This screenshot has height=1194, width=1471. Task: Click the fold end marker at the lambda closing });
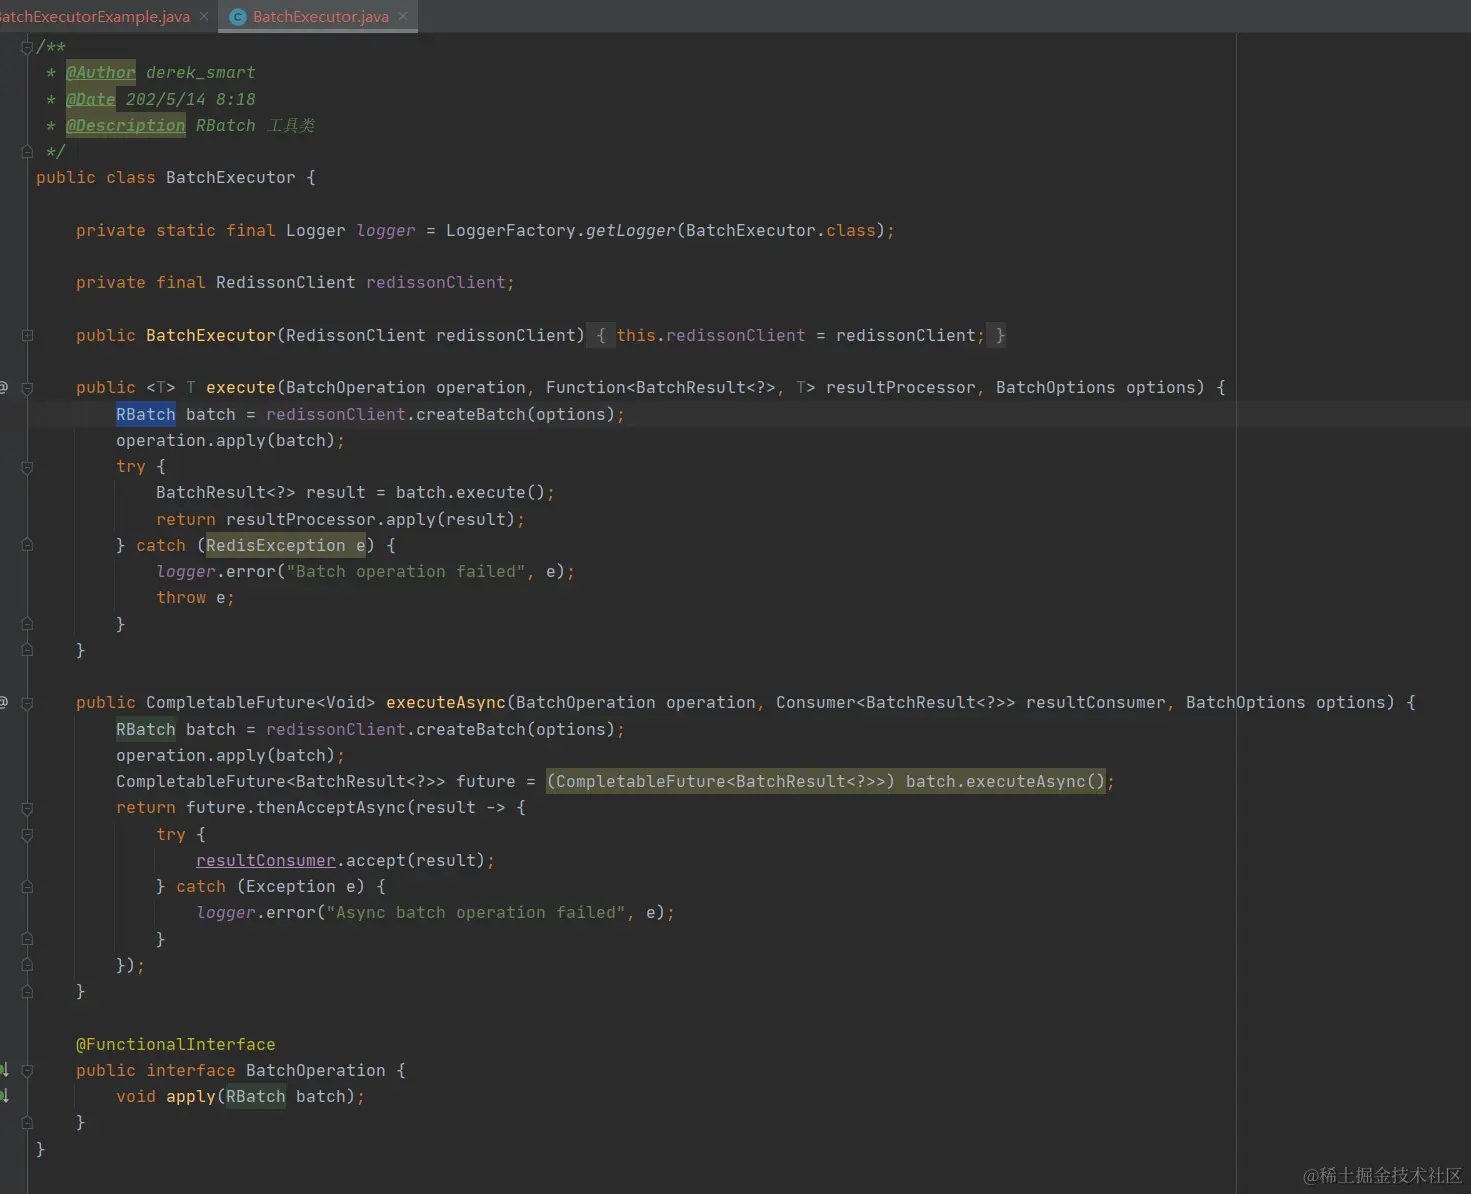click(x=27, y=965)
